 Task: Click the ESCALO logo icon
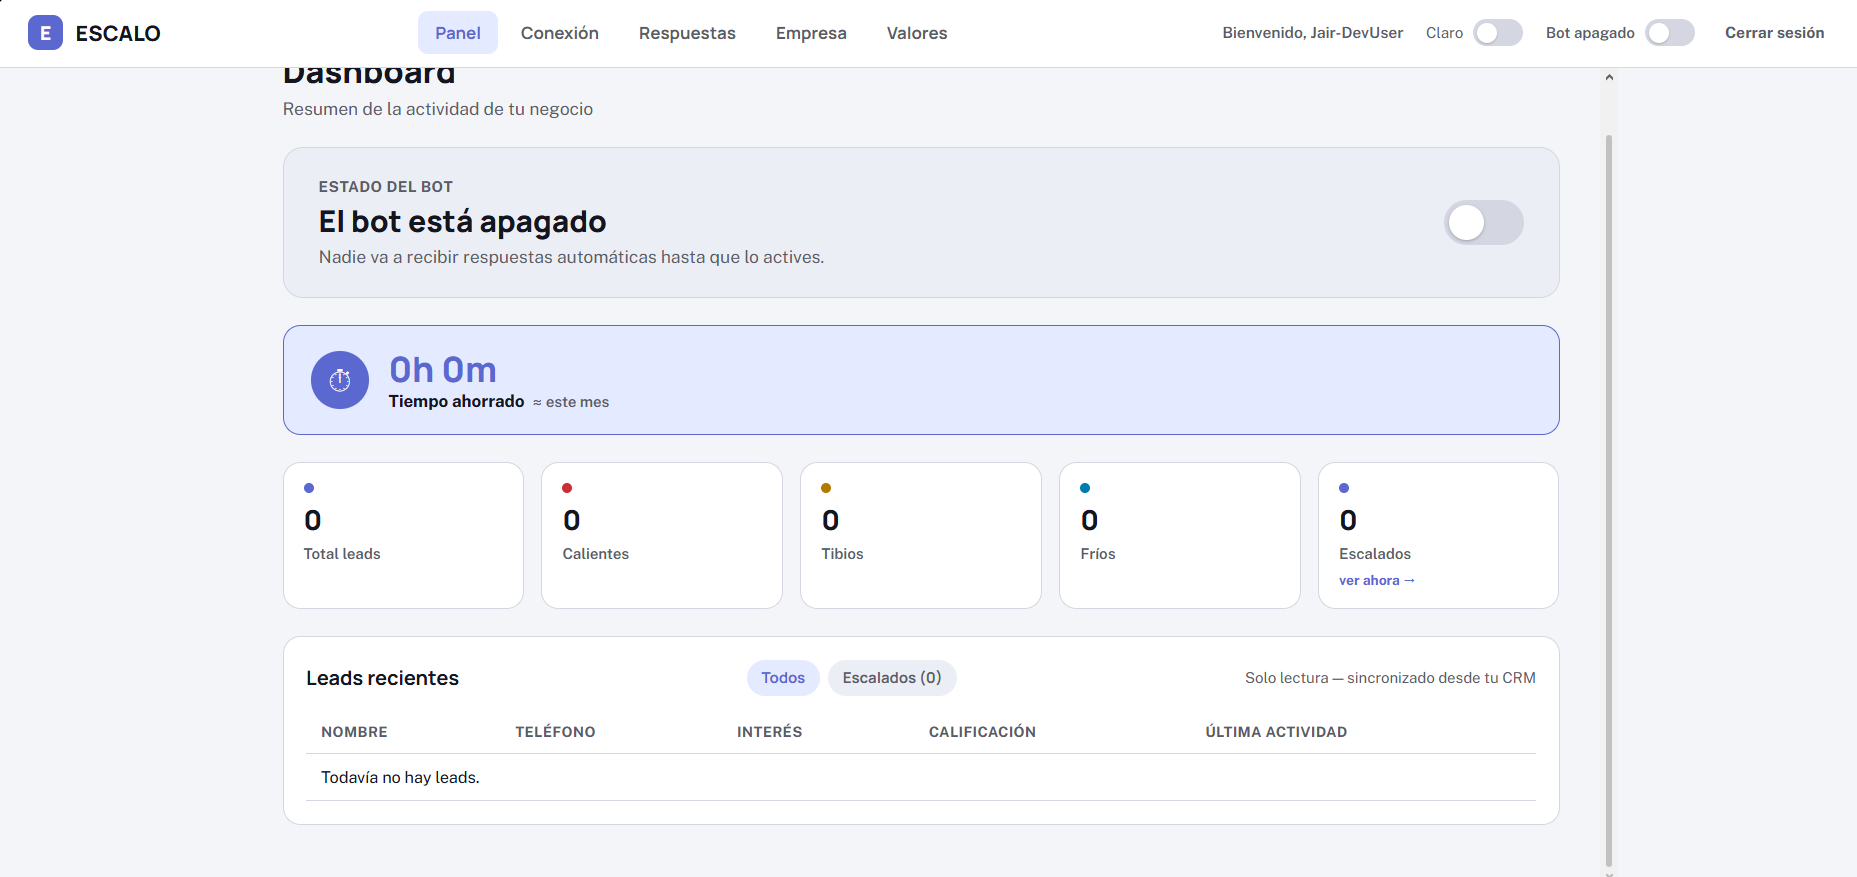[x=45, y=33]
